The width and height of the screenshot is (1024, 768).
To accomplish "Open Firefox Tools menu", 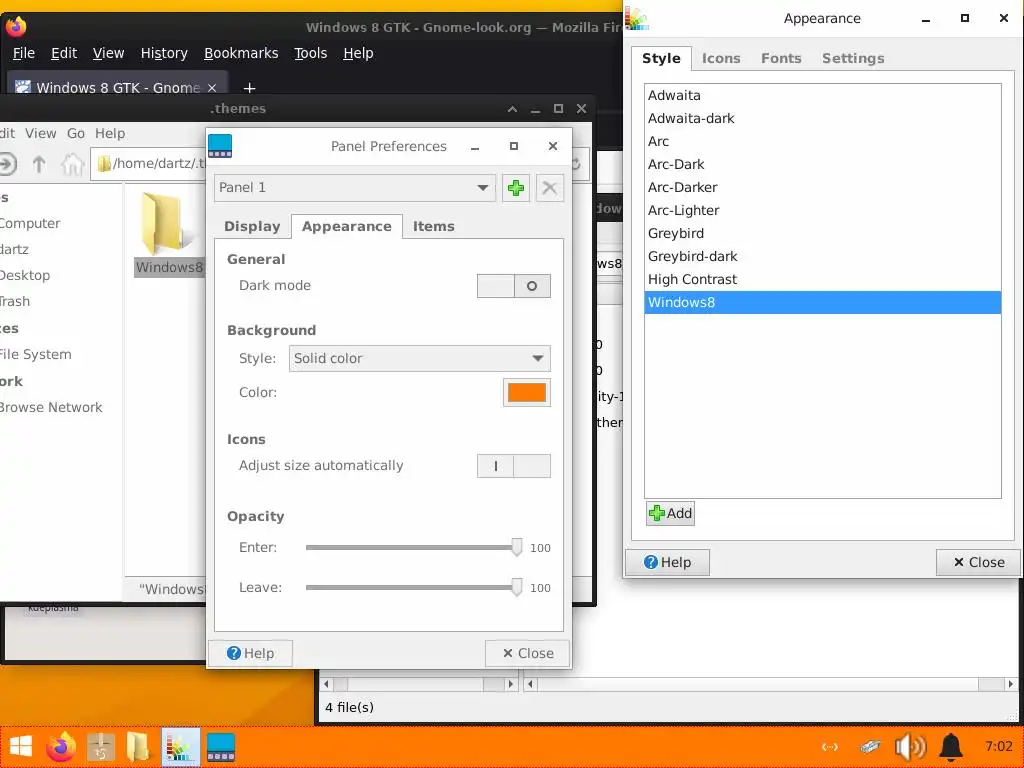I will coord(310,54).
